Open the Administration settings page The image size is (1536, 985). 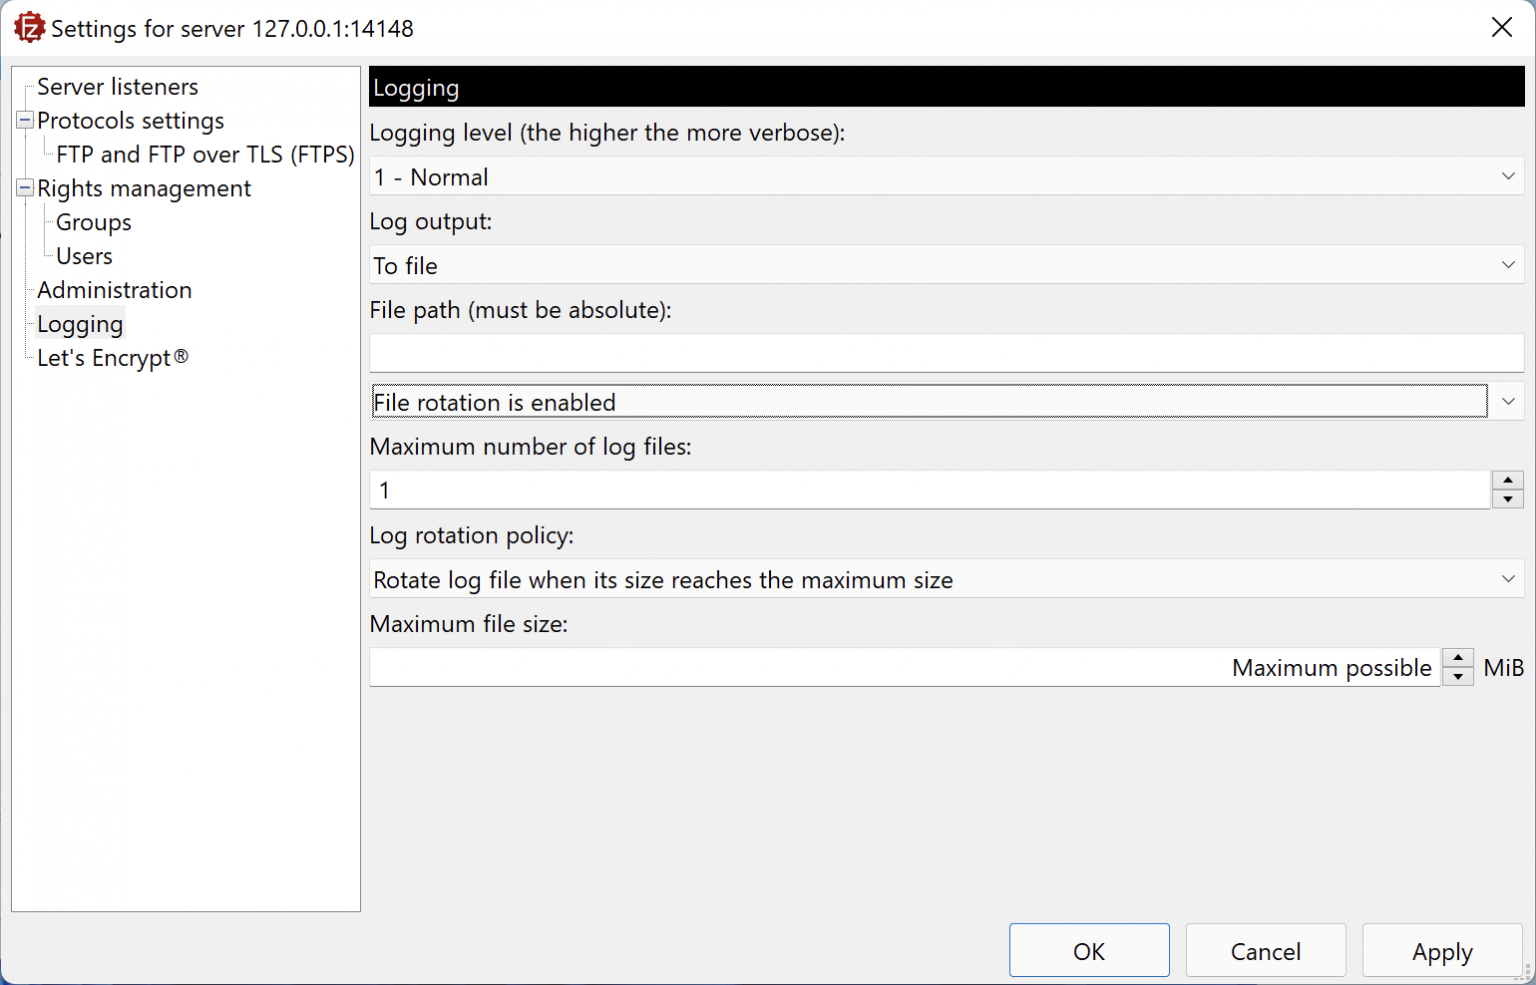pyautogui.click(x=114, y=290)
